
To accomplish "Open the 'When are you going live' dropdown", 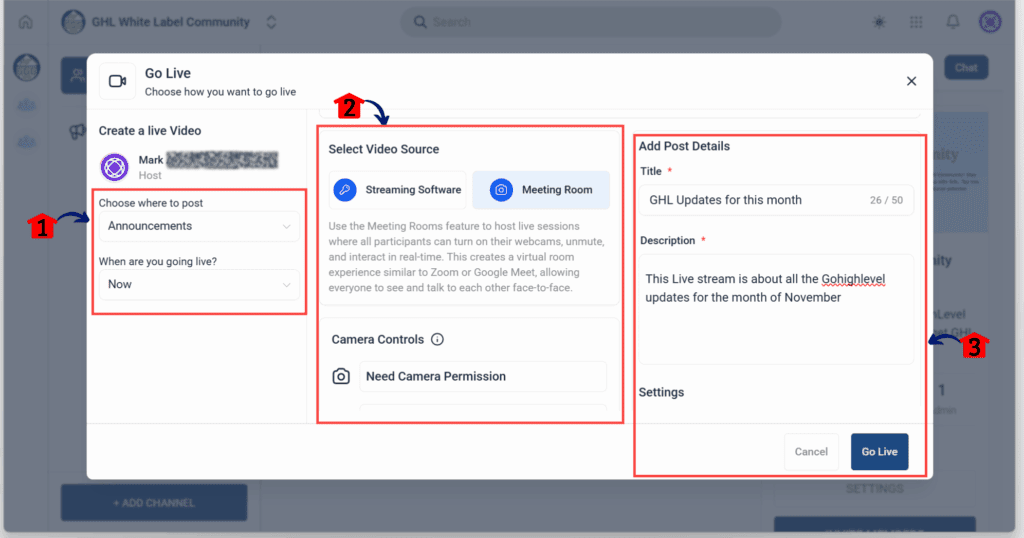I will 198,285.
